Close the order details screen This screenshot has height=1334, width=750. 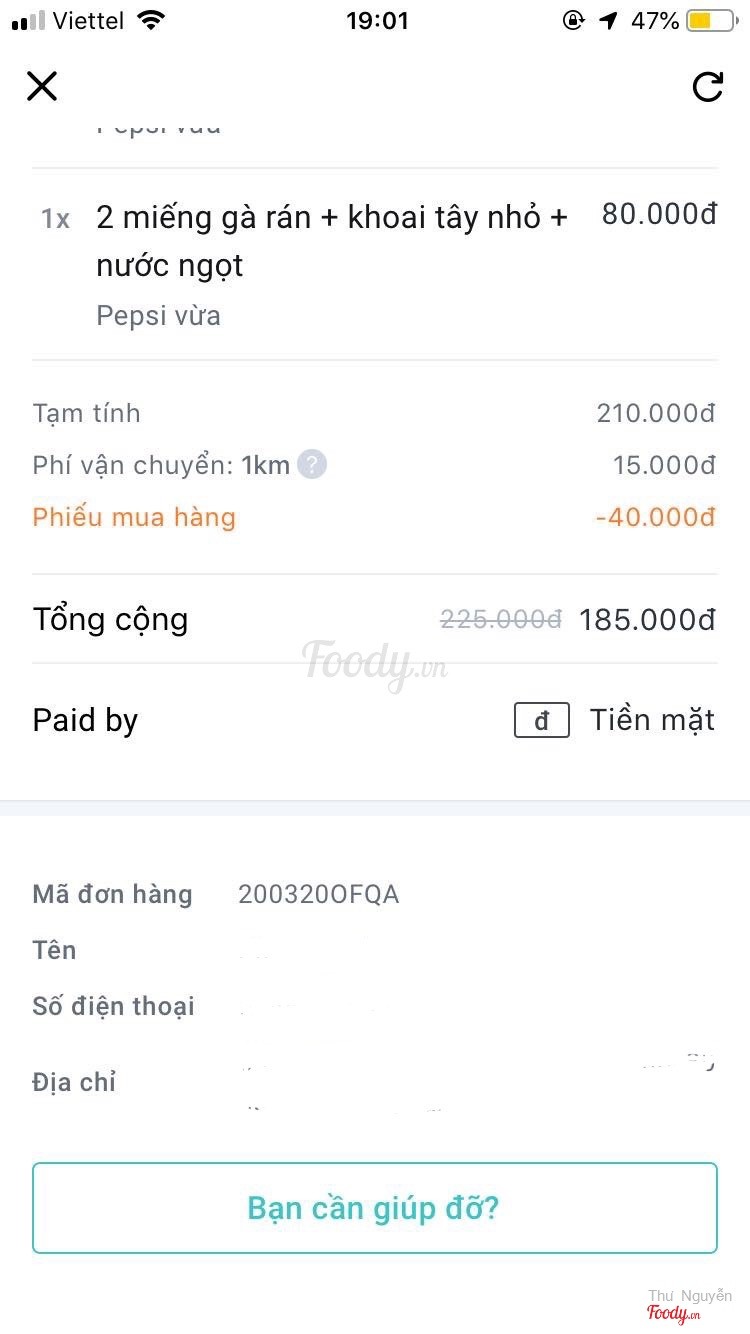[42, 86]
